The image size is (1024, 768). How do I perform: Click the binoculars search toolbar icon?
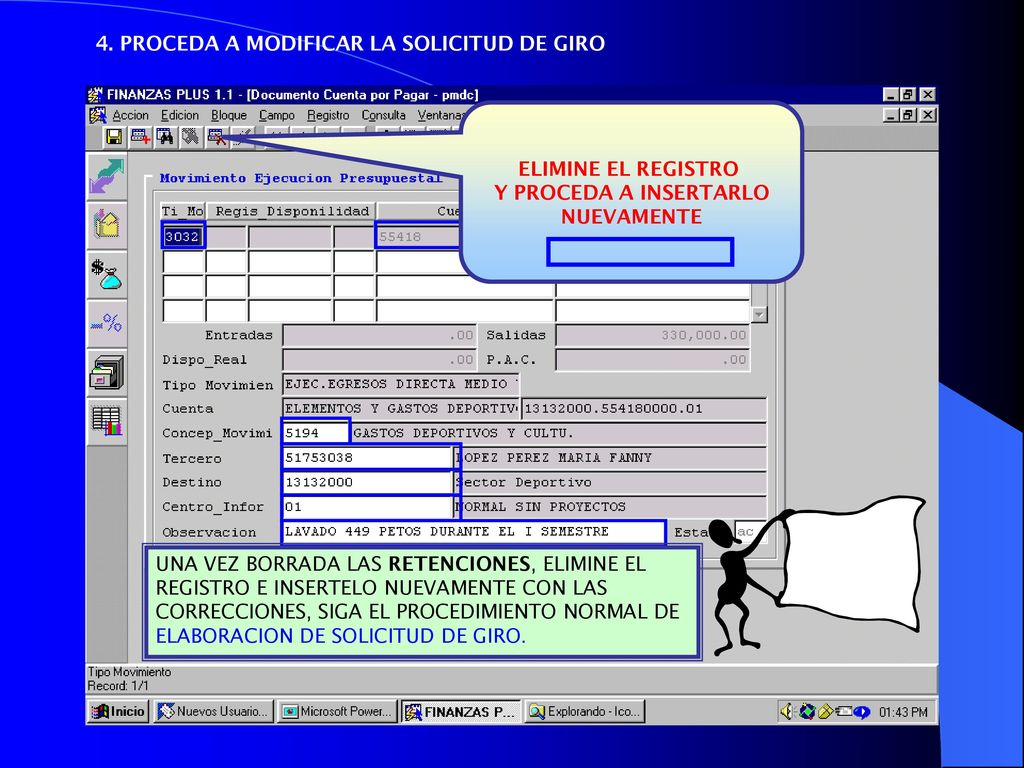pyautogui.click(x=165, y=136)
